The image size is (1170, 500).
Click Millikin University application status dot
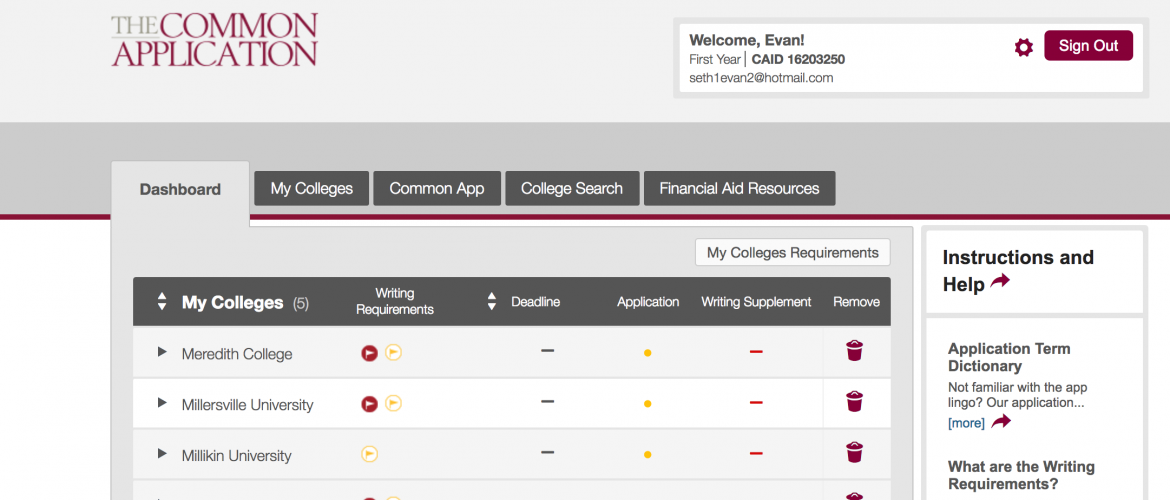click(647, 454)
